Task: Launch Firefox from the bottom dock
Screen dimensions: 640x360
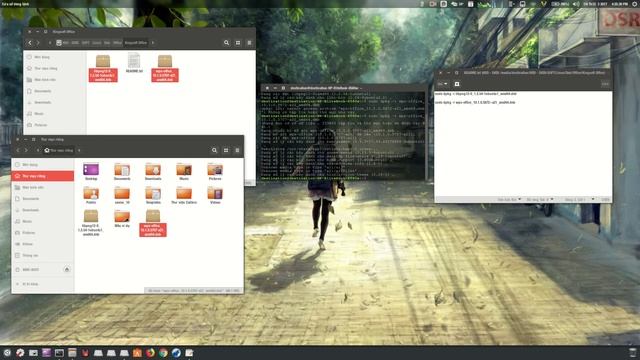Action: [x=150, y=353]
